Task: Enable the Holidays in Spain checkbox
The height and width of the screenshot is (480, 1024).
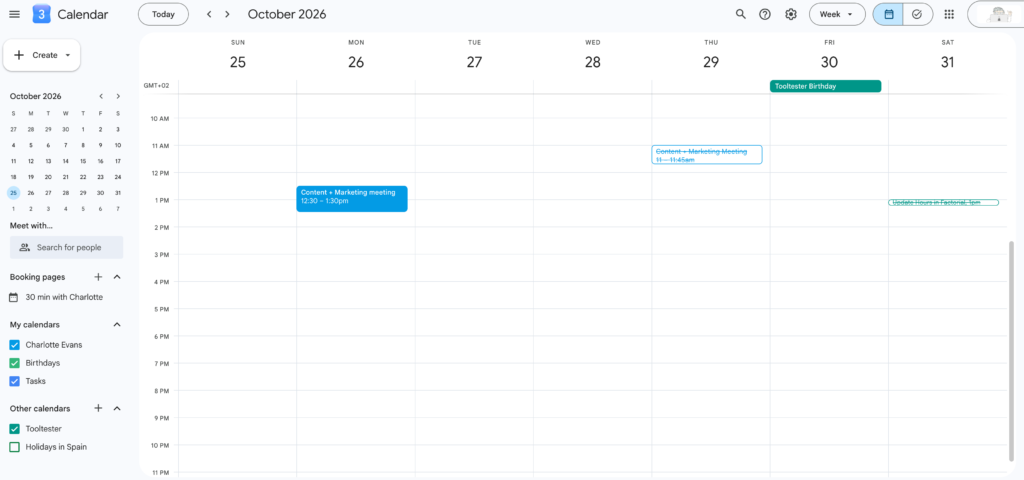Action: click(14, 447)
